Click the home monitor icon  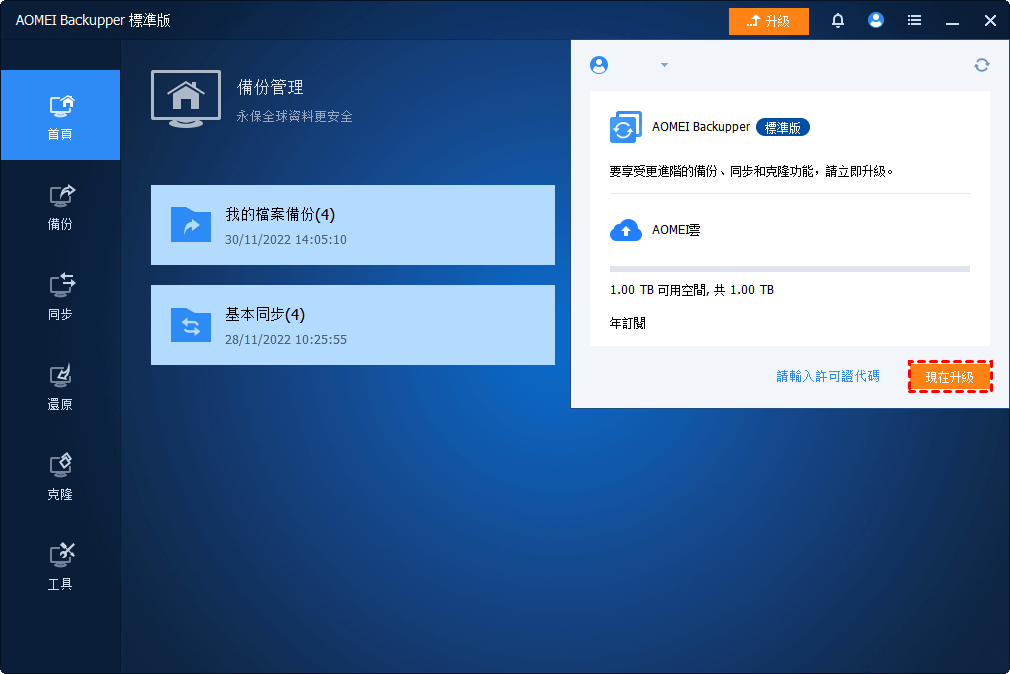click(186, 99)
